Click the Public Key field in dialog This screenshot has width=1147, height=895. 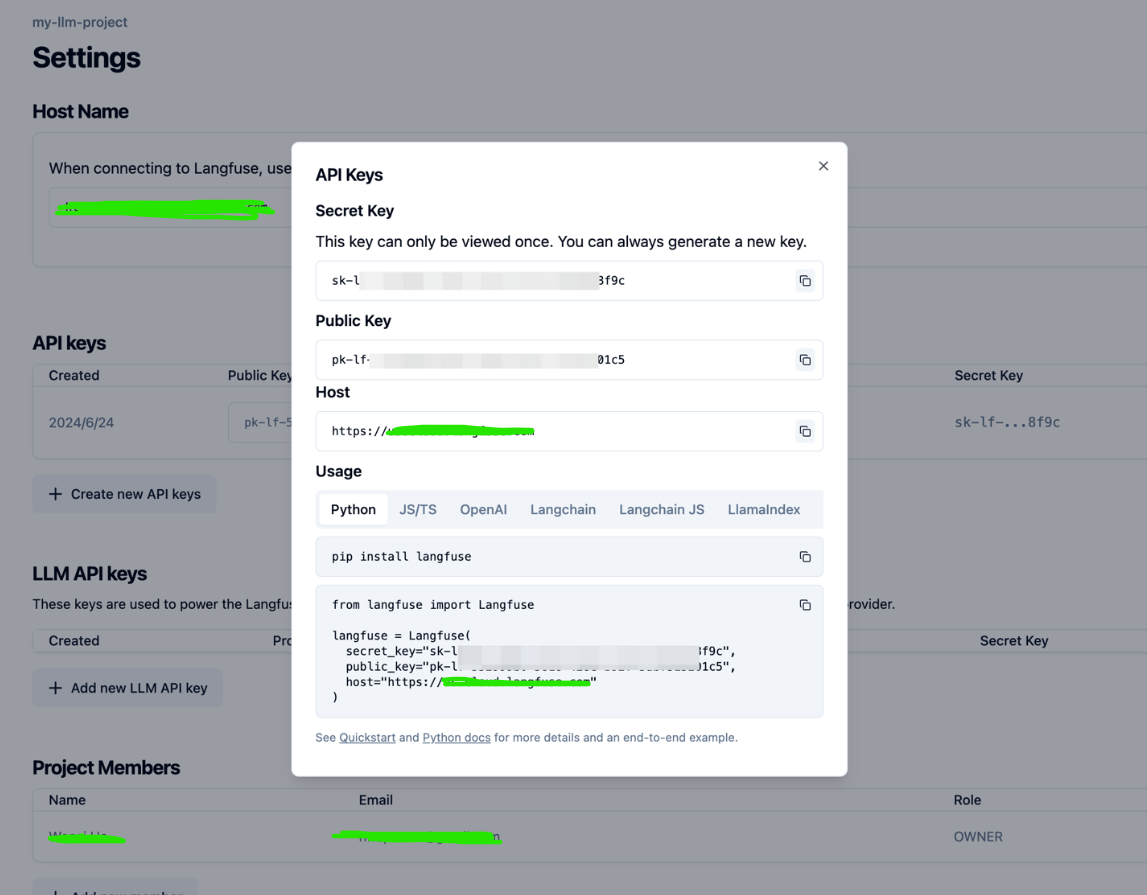click(569, 360)
